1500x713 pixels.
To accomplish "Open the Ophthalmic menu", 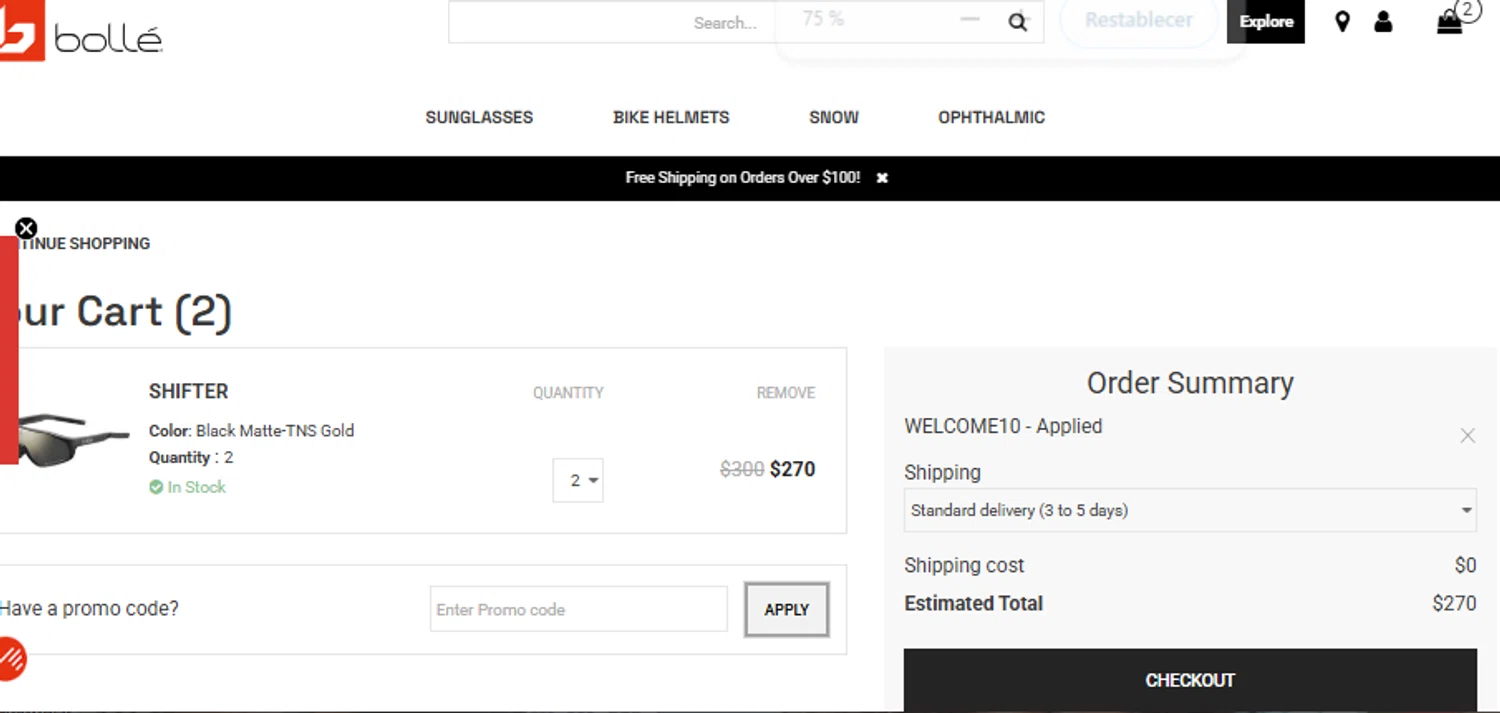I will coord(991,117).
